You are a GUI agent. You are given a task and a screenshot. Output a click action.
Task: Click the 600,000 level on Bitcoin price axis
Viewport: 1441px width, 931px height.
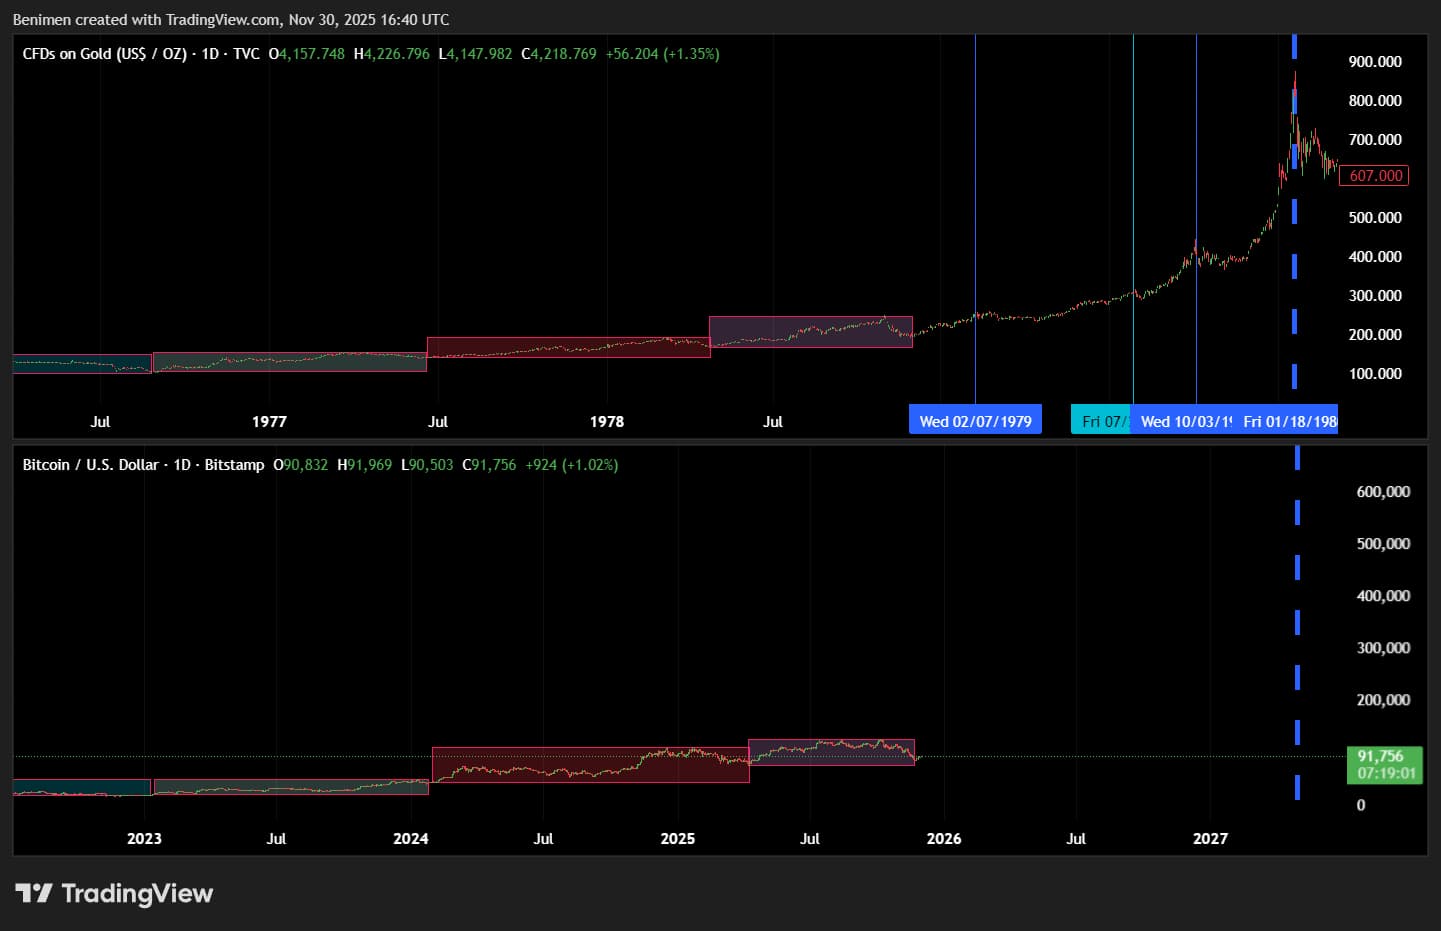point(1383,491)
